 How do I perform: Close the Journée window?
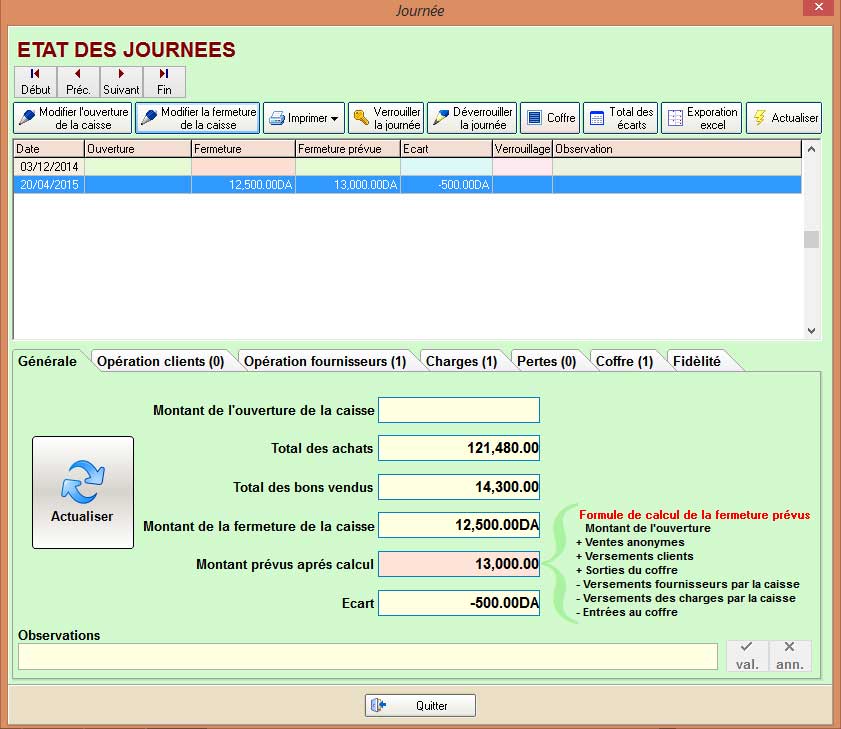click(x=818, y=7)
